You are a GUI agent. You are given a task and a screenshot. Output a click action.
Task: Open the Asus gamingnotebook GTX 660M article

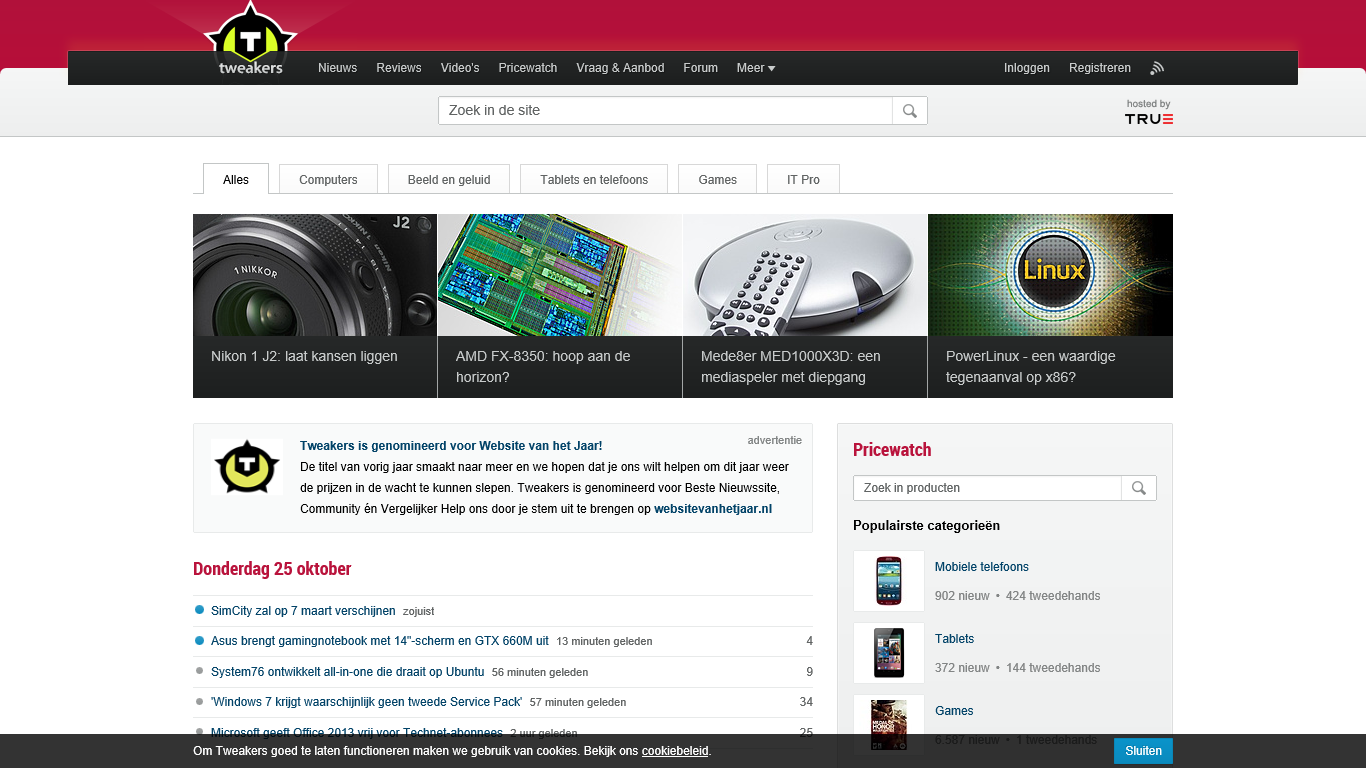tap(380, 641)
